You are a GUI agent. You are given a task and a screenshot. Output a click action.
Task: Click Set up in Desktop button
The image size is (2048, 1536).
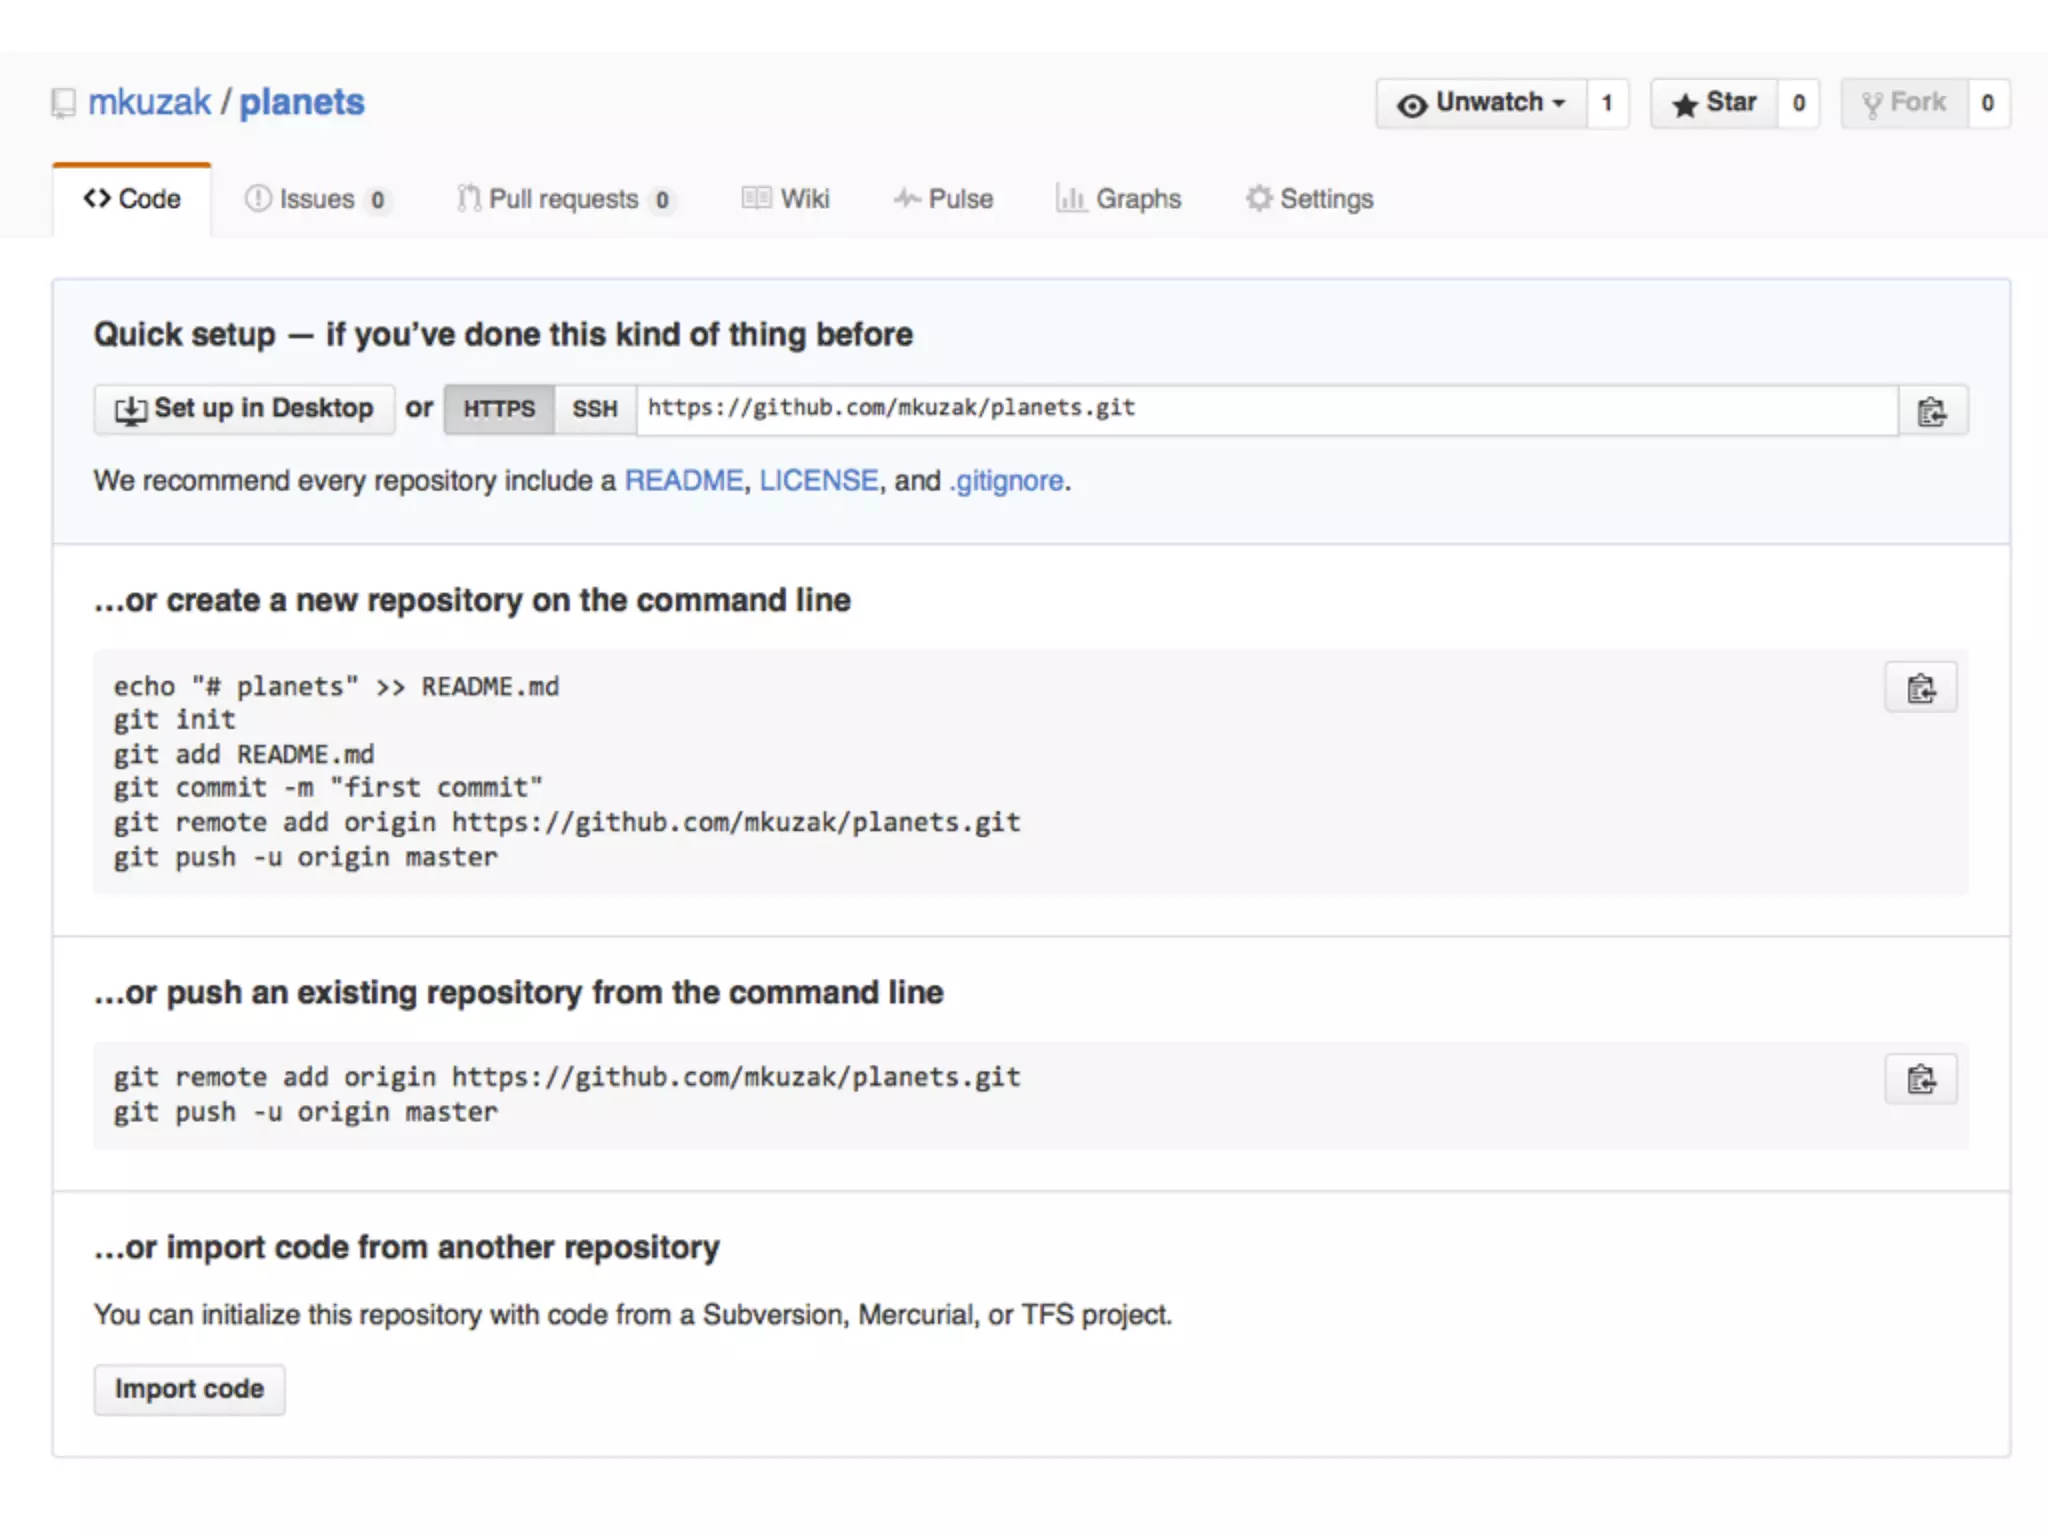(244, 409)
